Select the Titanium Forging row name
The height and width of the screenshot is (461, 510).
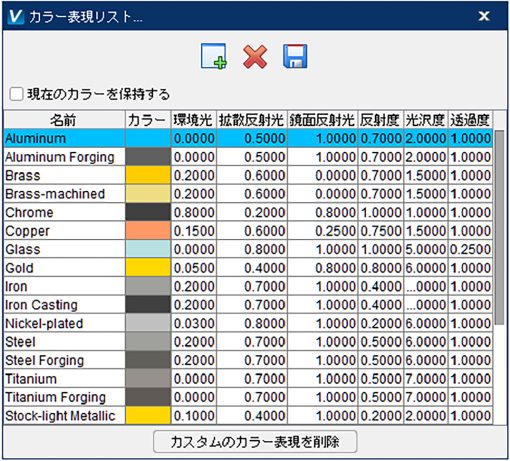tap(56, 397)
